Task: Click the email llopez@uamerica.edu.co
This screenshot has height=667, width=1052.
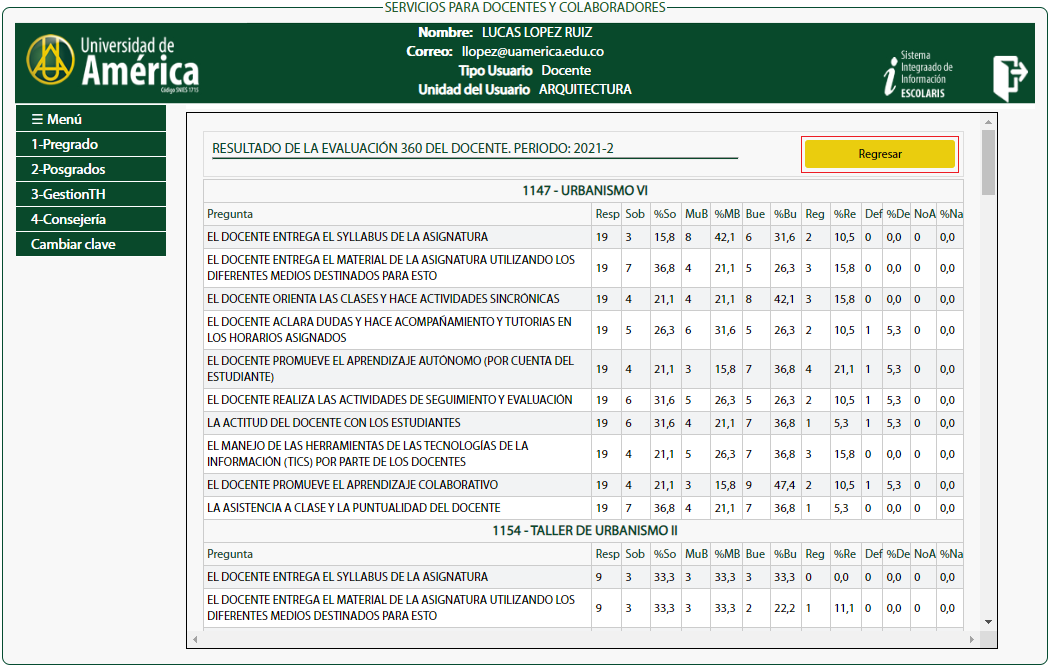Action: 533,52
